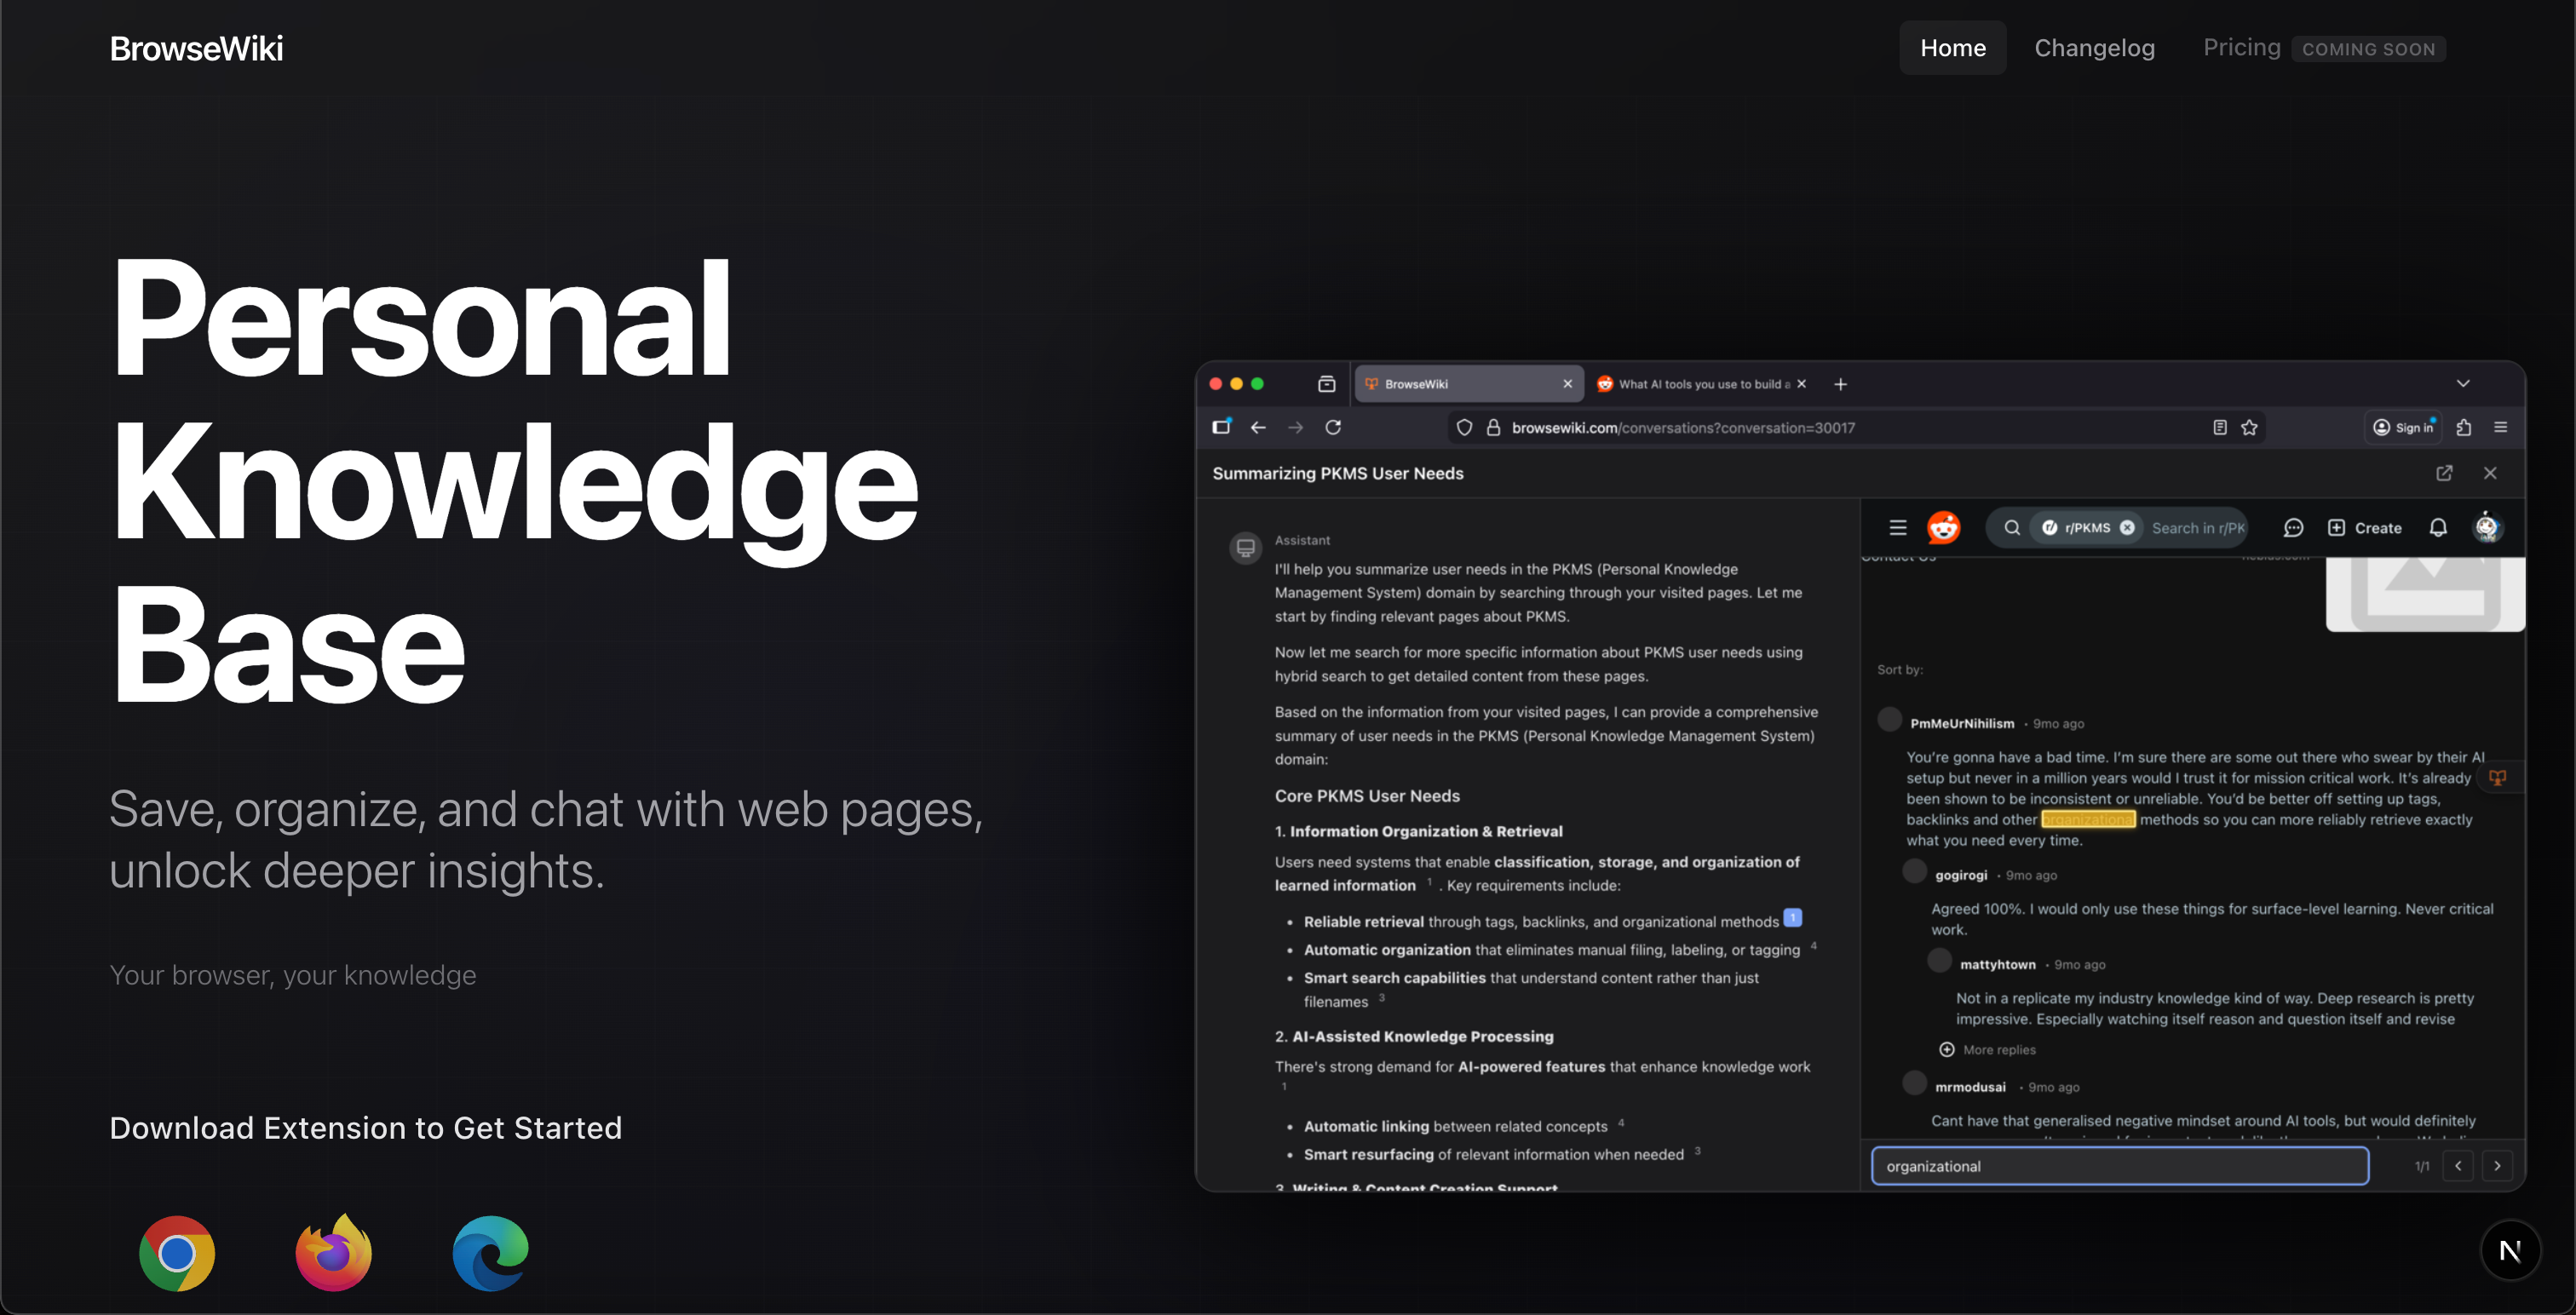Remove the r/PKMS search filter chip
This screenshot has width=2576, height=1315.
2127,528
